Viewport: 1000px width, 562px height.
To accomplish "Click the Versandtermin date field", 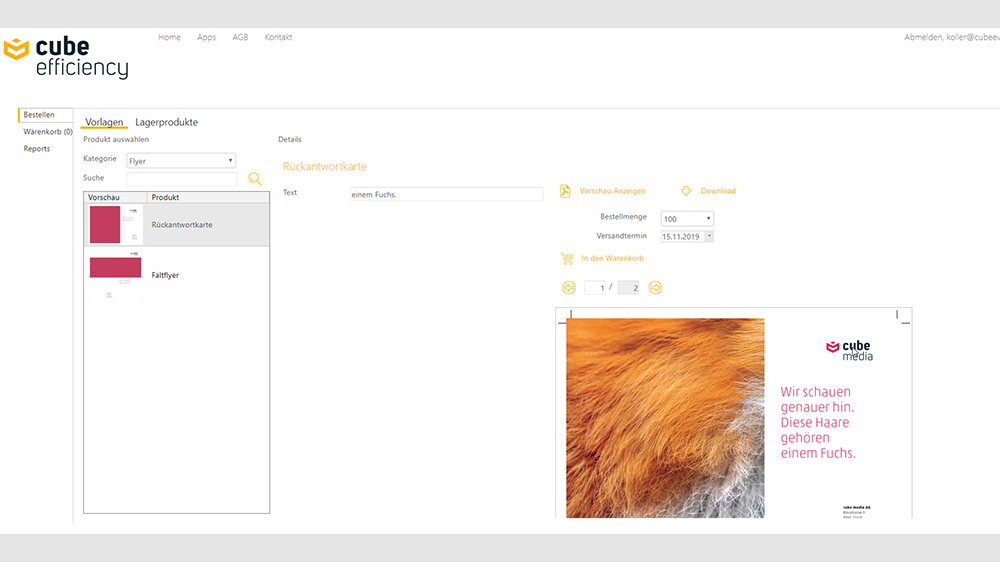I will (682, 236).
